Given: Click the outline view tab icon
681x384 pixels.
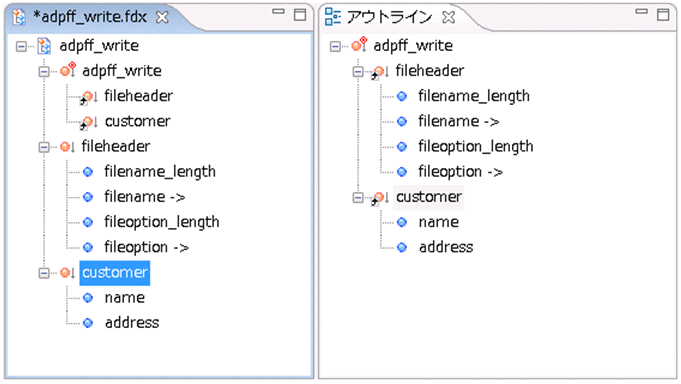Looking at the screenshot, I should [333, 17].
